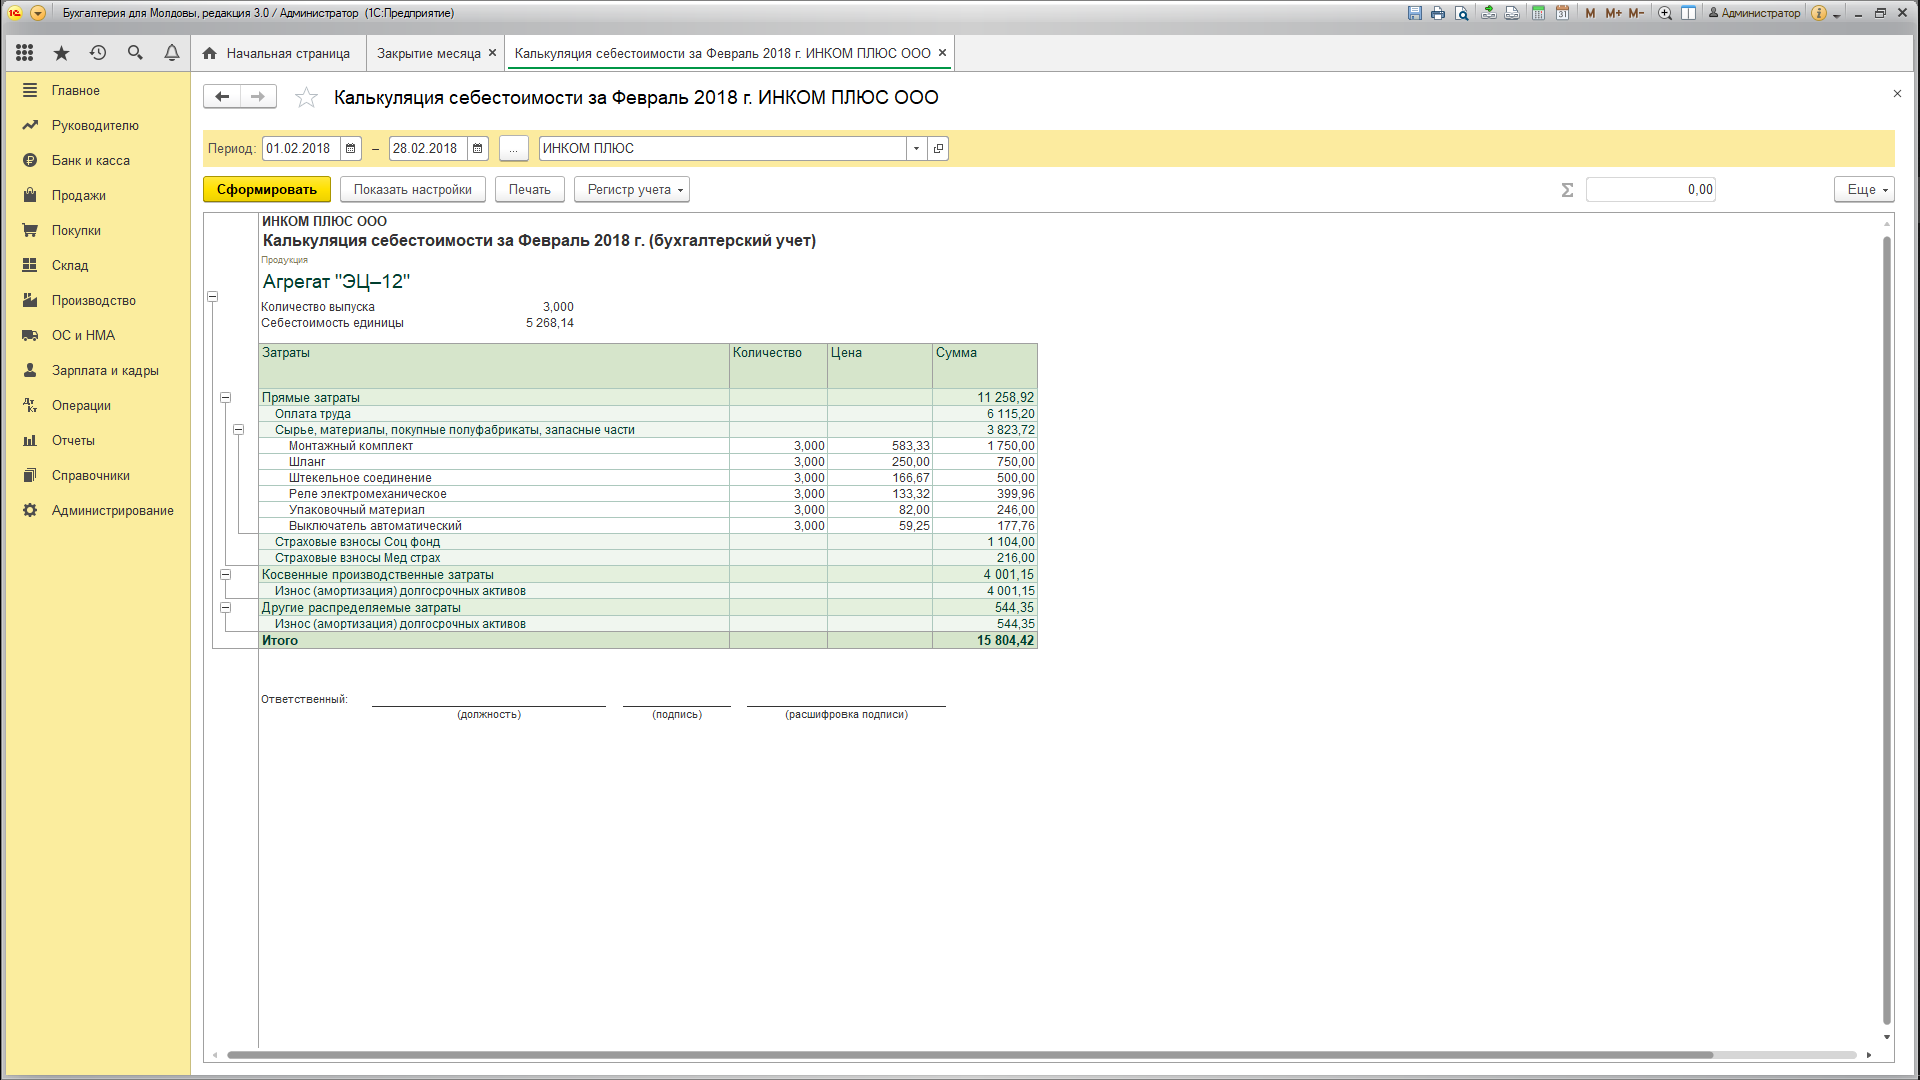Open print preview from the title bar
The image size is (1920, 1080).
tap(1462, 13)
